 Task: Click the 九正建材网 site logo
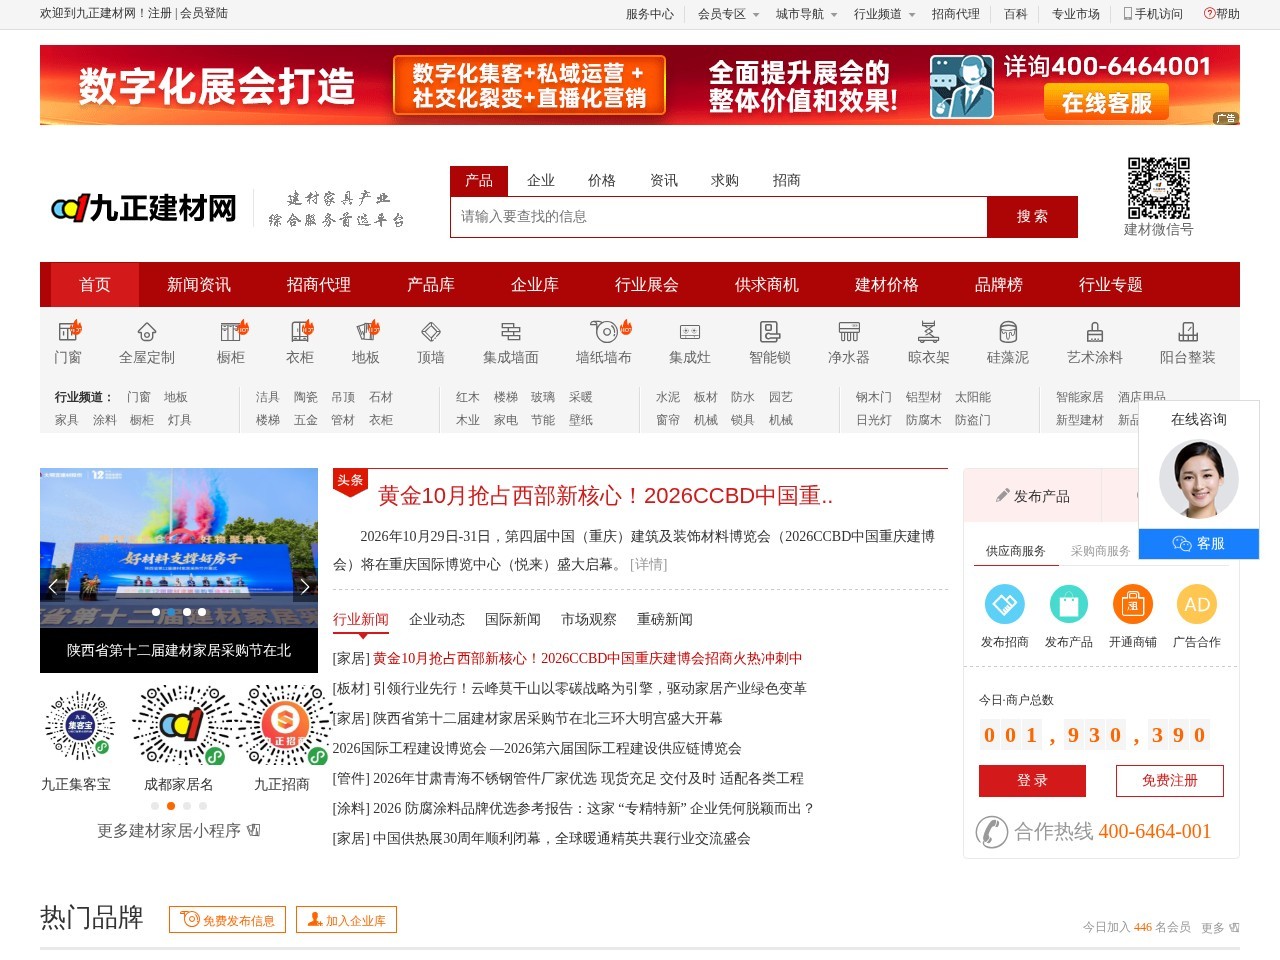[x=144, y=208]
